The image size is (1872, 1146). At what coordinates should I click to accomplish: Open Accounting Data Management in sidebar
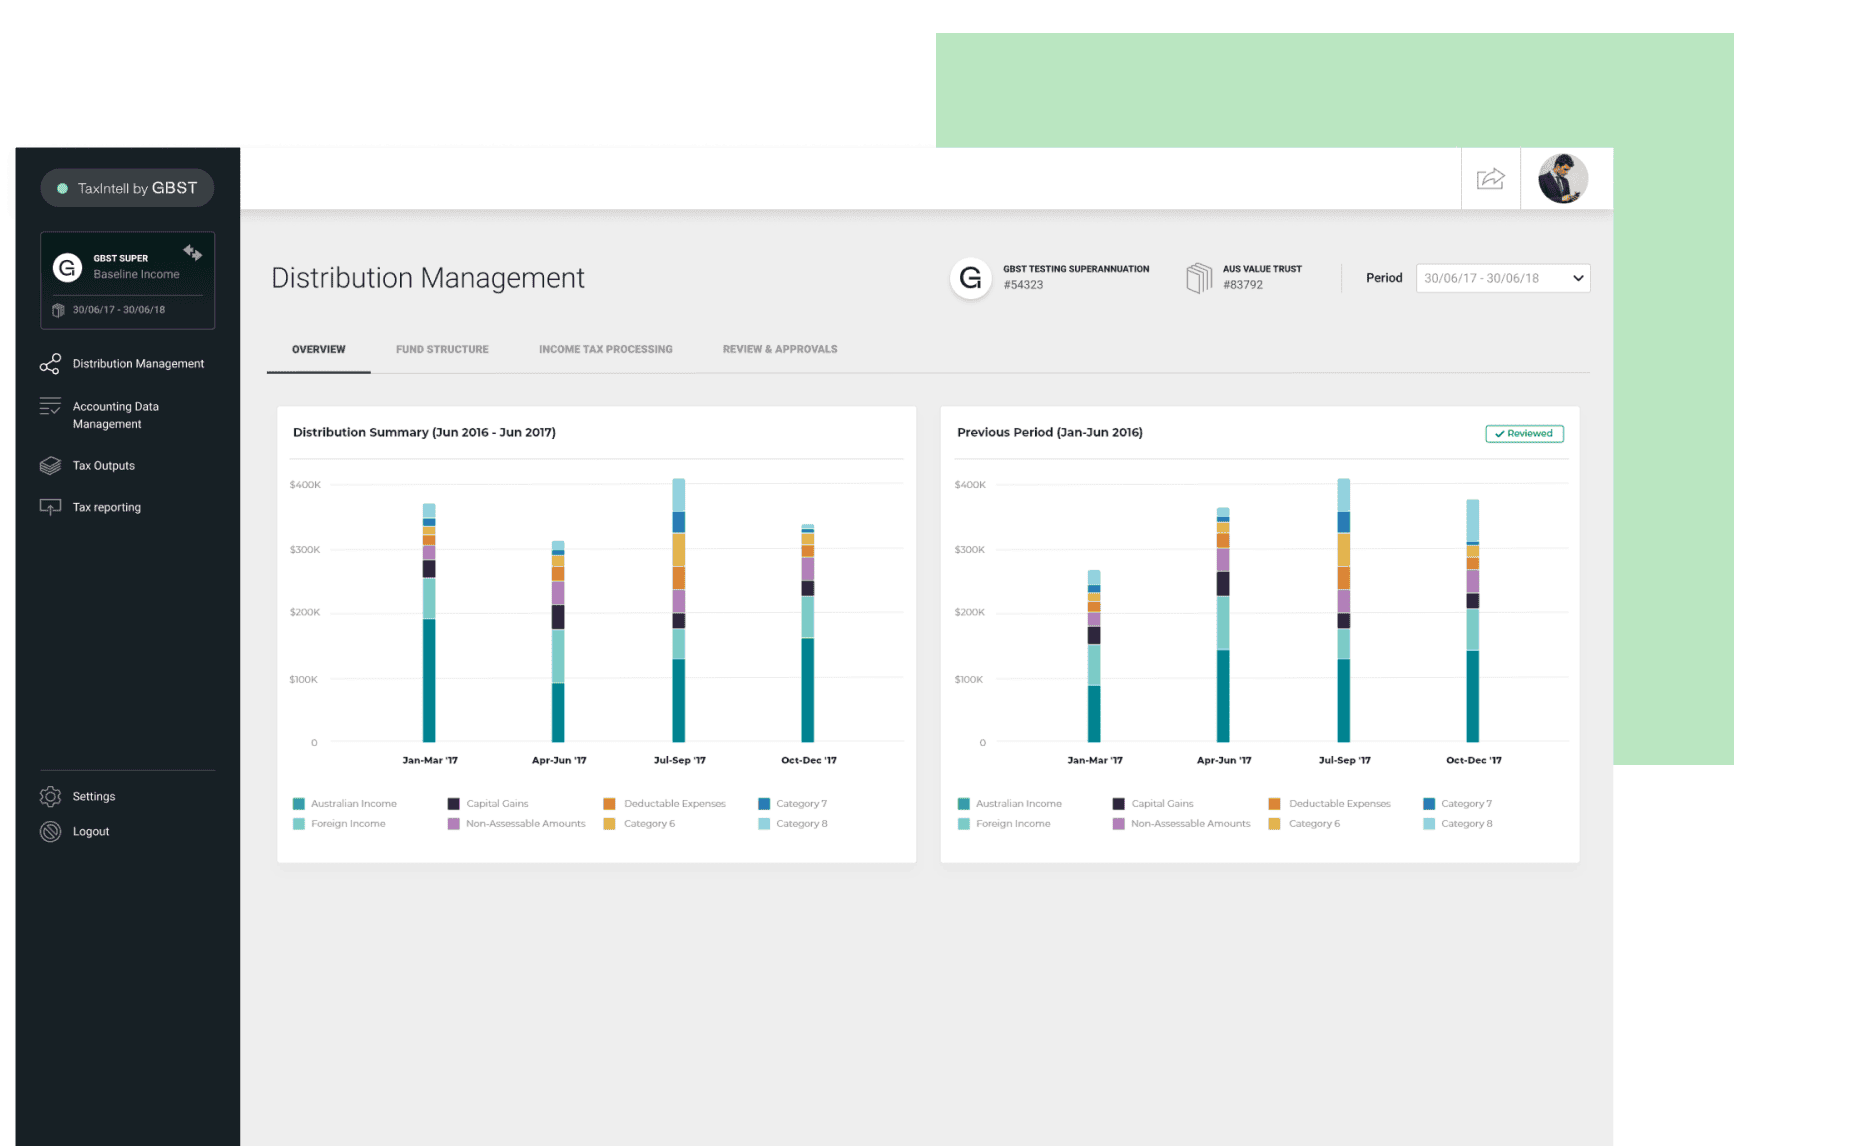coord(115,415)
